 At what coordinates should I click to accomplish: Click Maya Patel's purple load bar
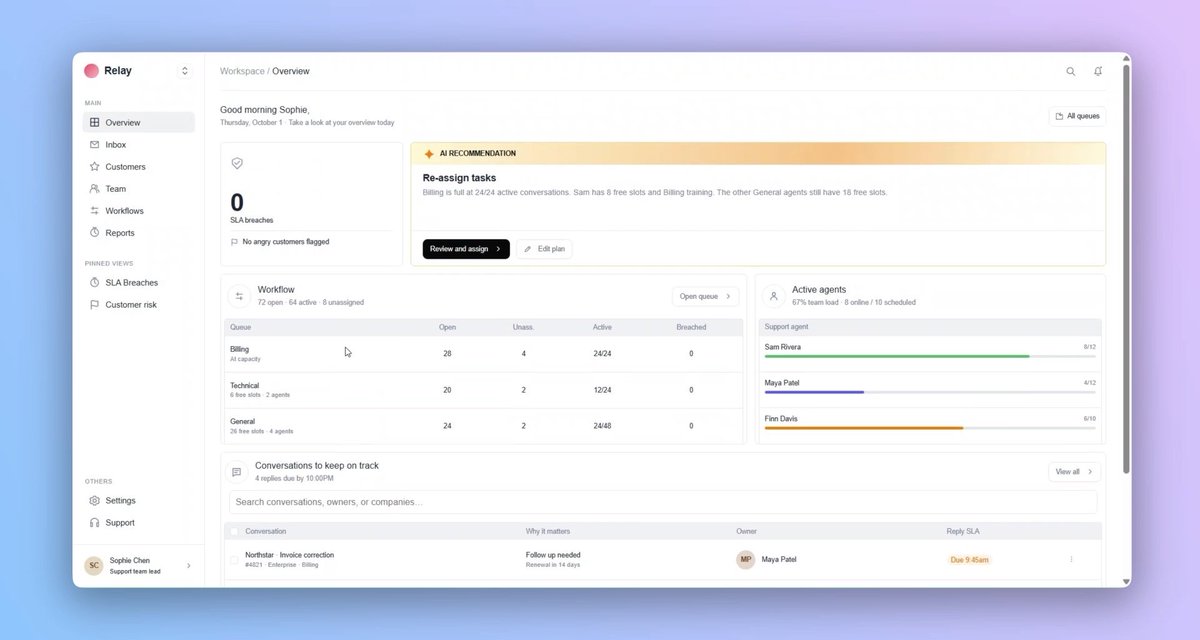(x=814, y=392)
